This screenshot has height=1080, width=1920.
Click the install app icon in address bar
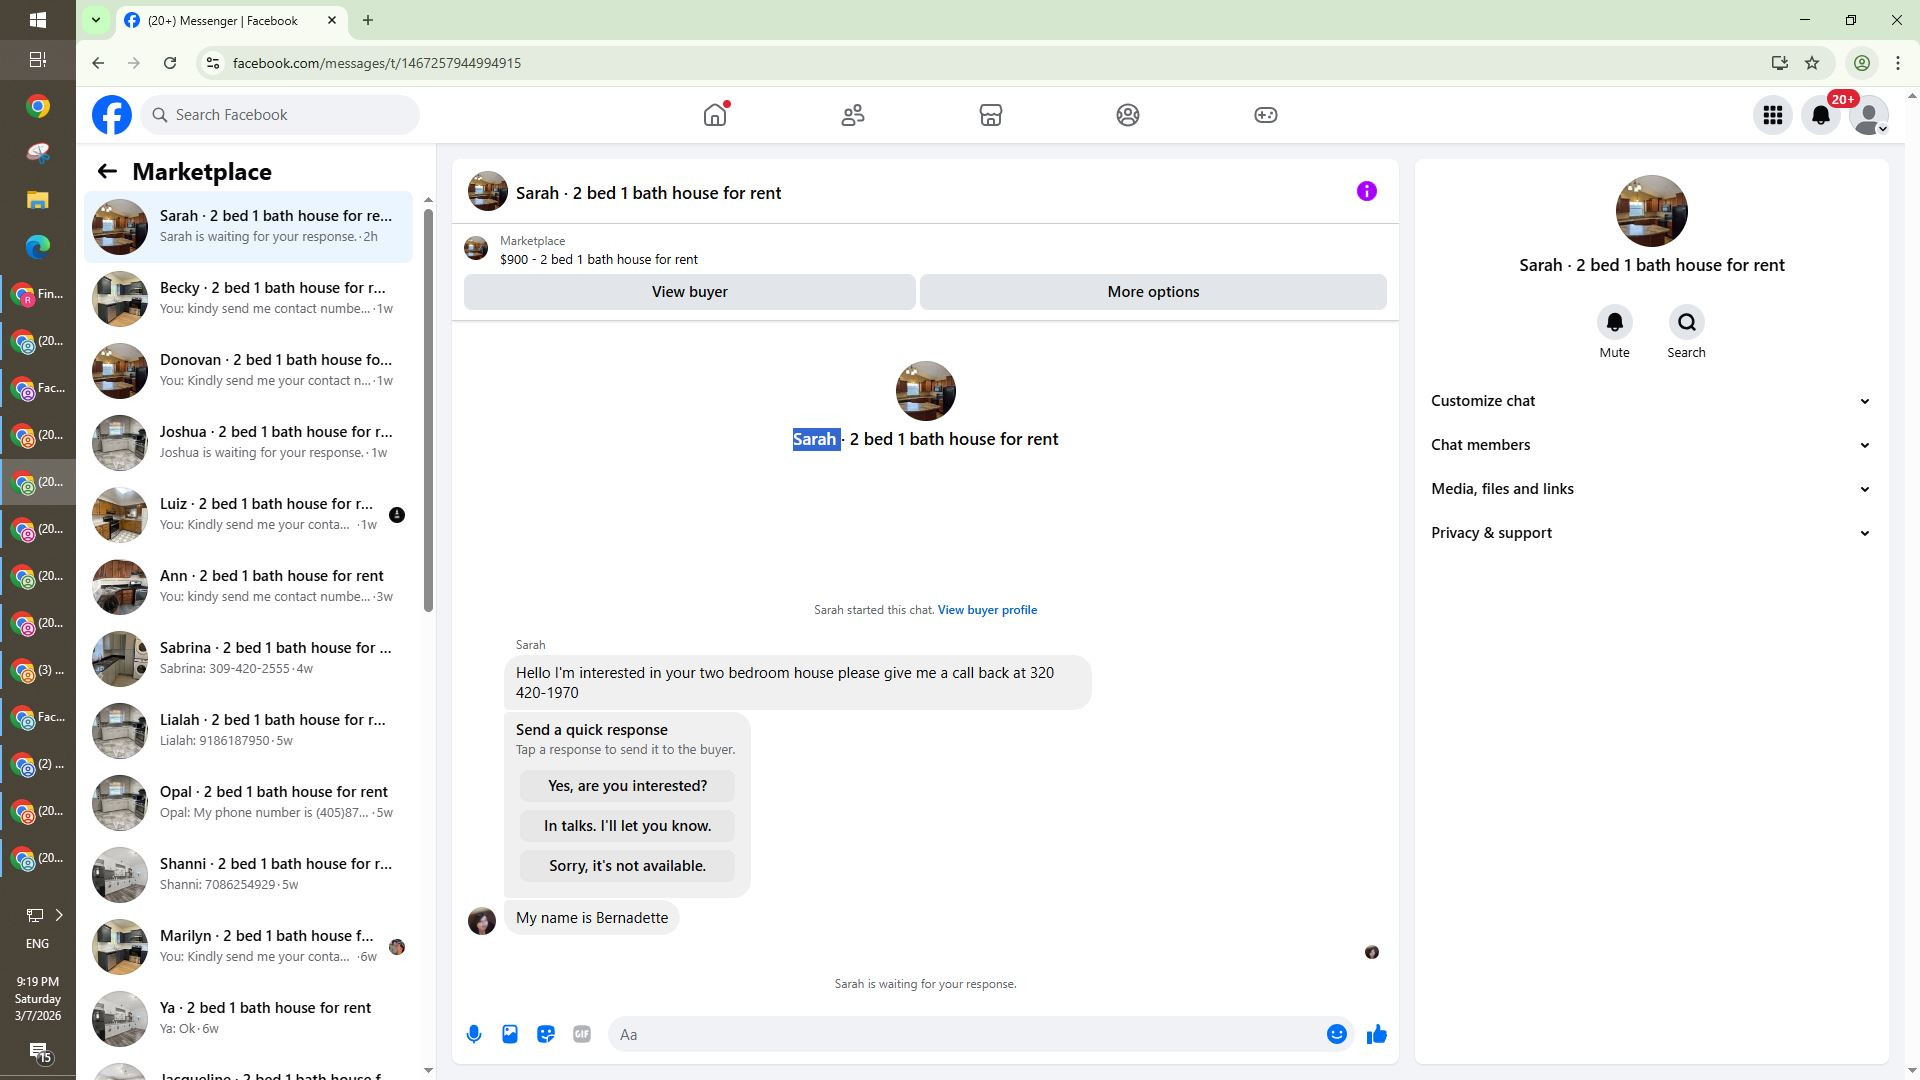click(1779, 63)
